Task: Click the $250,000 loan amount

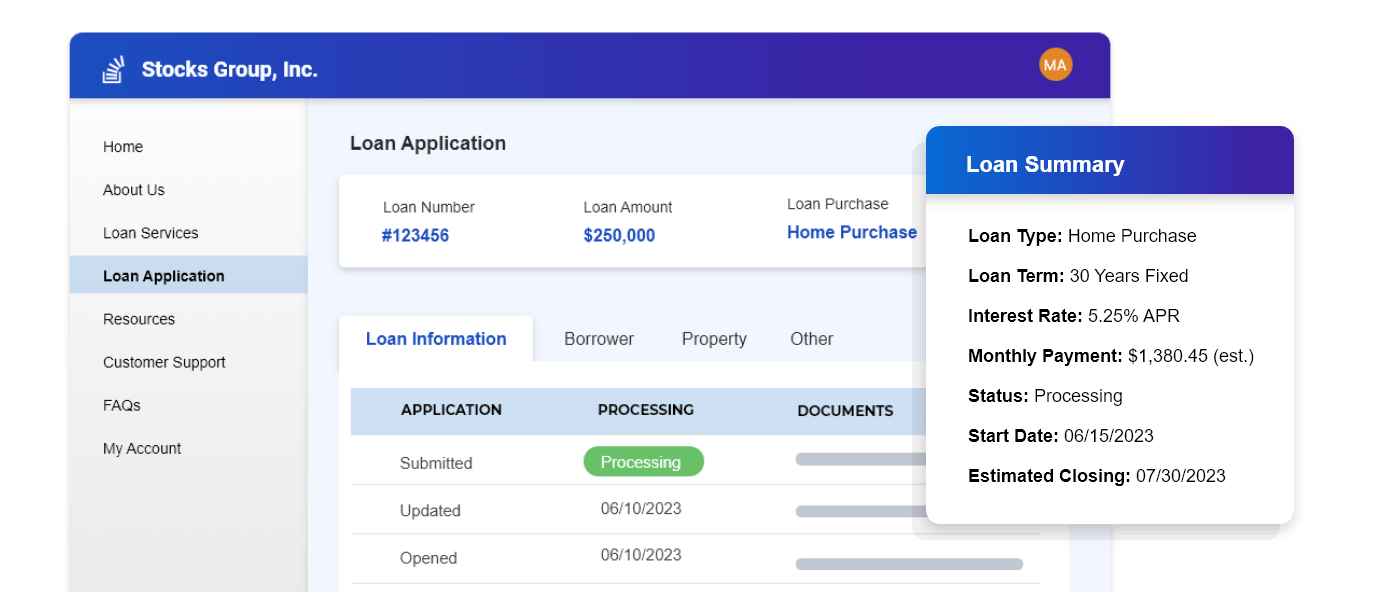Action: (620, 236)
